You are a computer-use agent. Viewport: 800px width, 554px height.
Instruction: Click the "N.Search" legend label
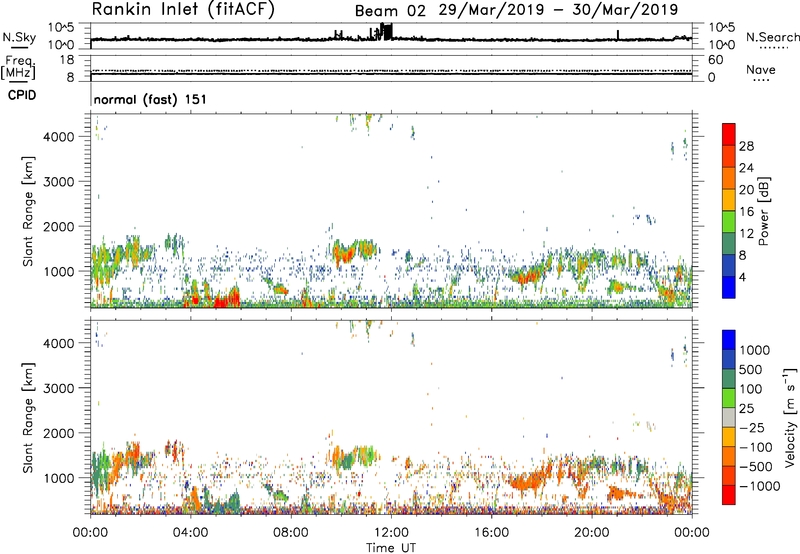tap(773, 37)
